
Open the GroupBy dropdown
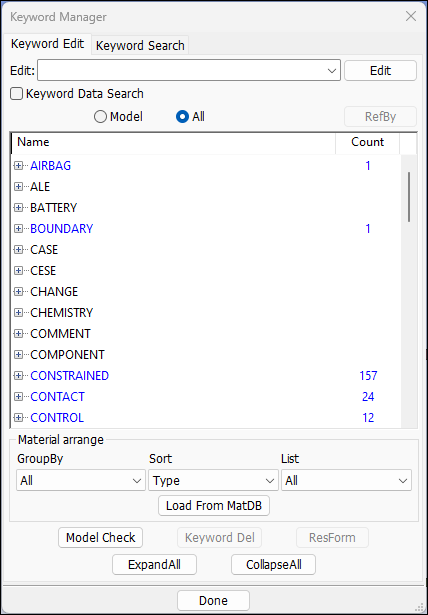pos(81,480)
